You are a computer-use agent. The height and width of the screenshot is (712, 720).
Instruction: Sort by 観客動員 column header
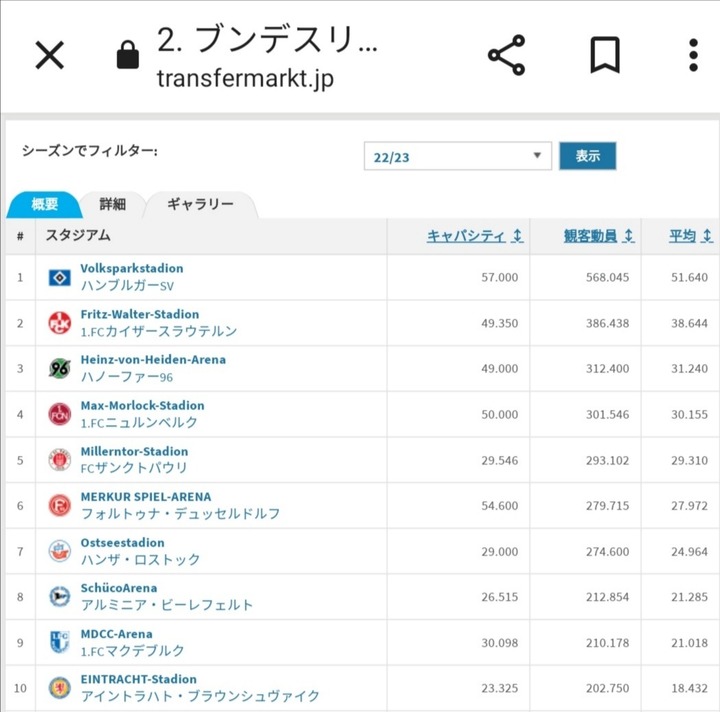click(599, 236)
